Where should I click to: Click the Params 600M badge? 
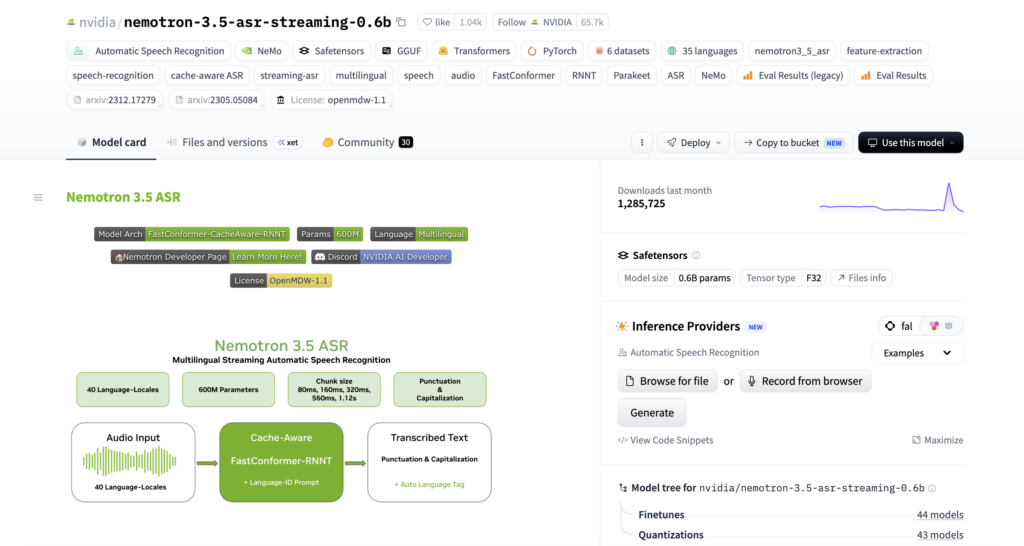click(x=330, y=234)
